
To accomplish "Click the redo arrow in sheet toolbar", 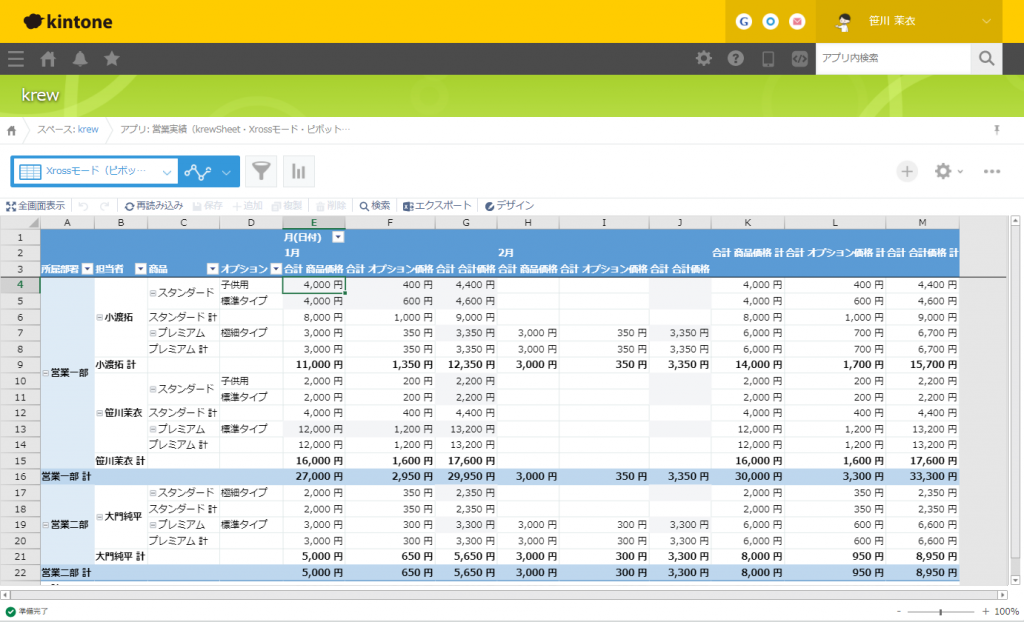I will point(104,206).
